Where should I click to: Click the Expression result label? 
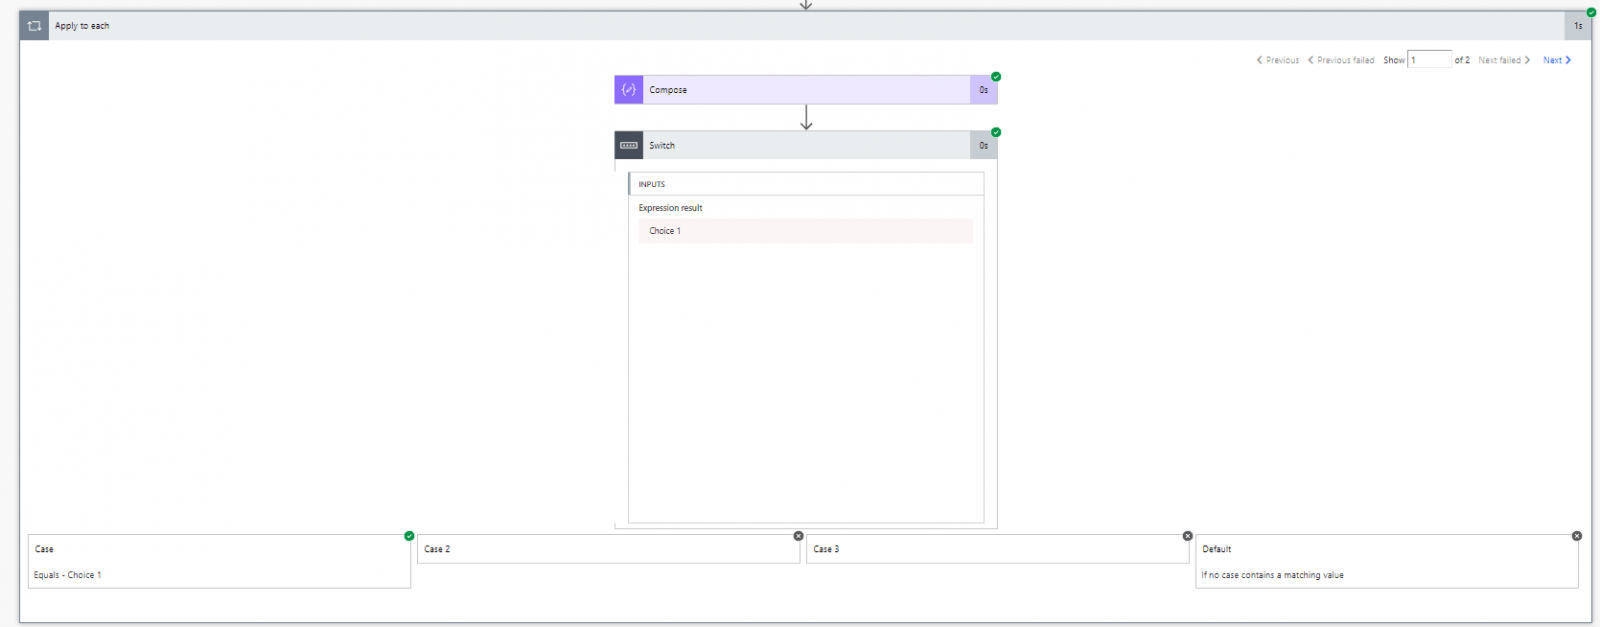(x=671, y=208)
